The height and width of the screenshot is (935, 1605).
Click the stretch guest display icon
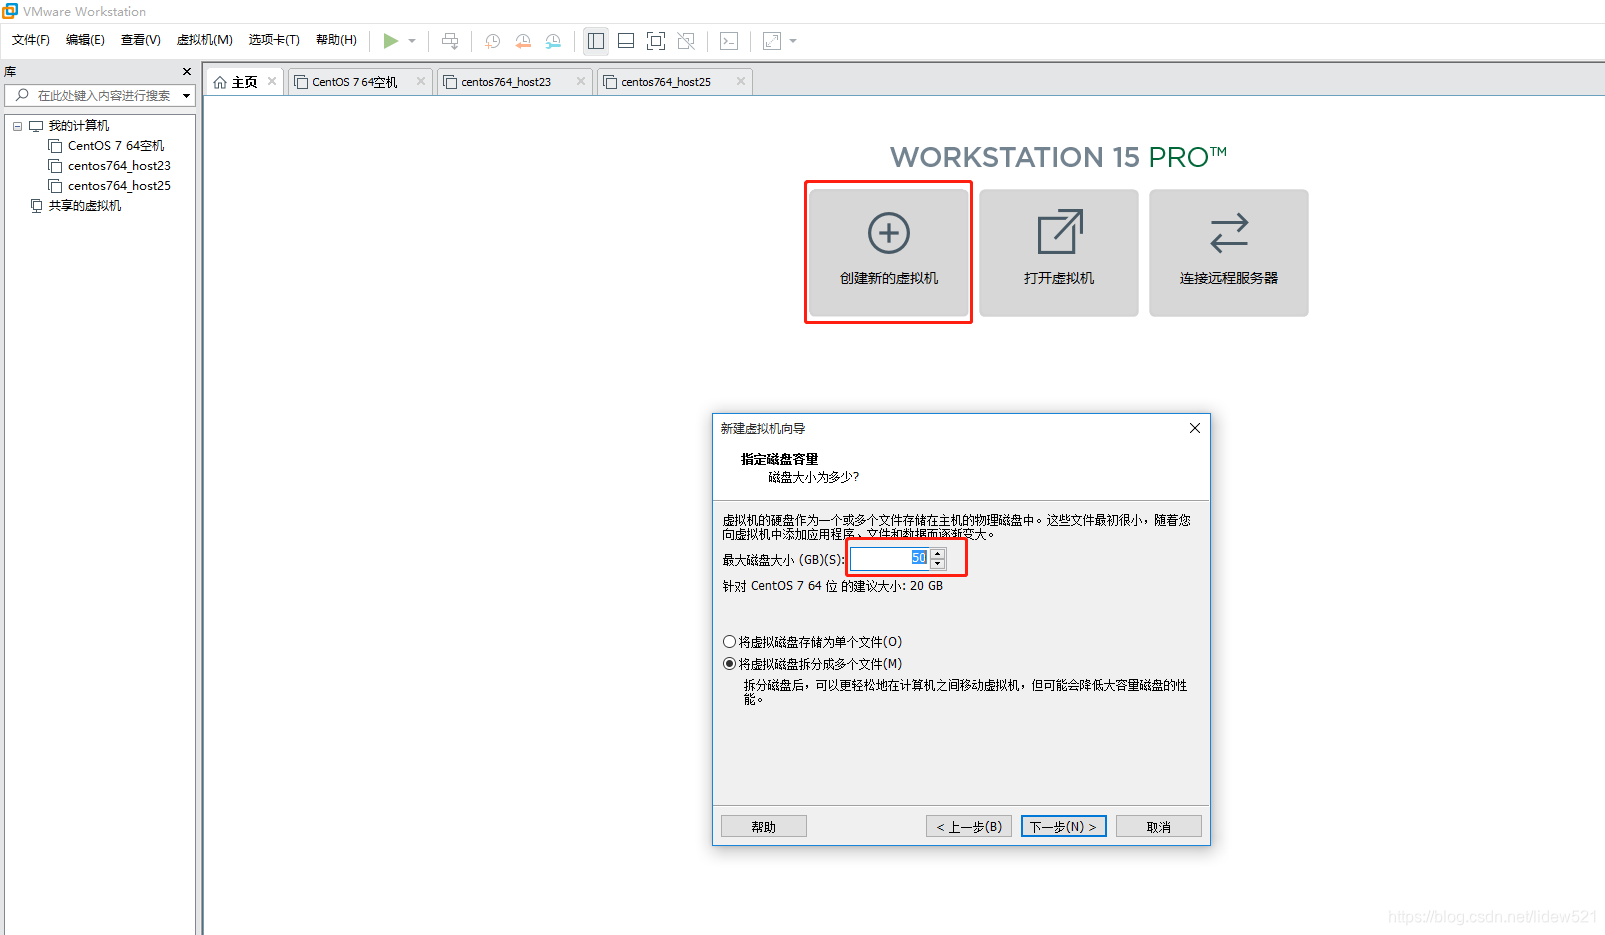[x=772, y=41]
